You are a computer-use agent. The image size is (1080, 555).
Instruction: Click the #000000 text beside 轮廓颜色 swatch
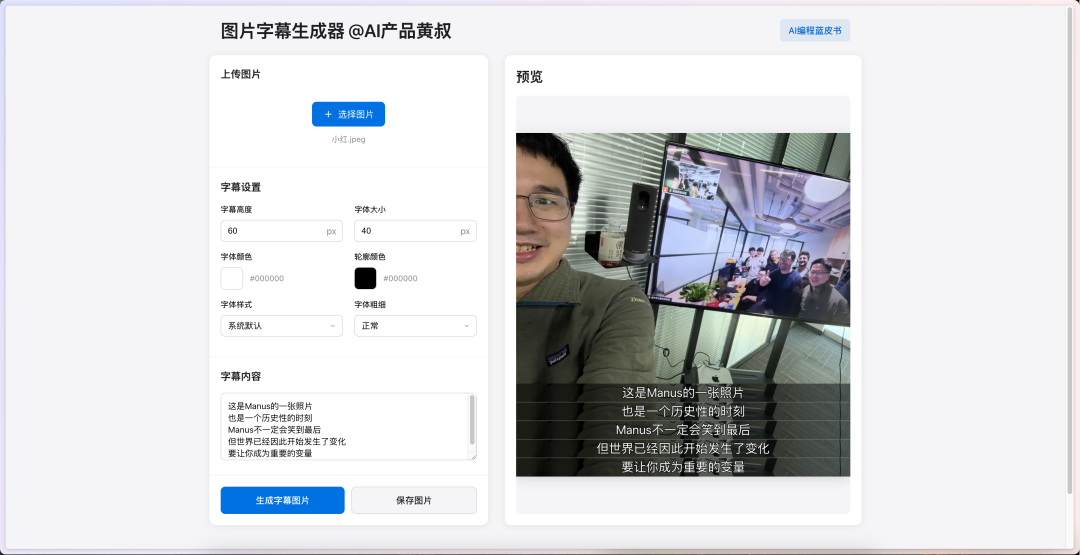[400, 279]
